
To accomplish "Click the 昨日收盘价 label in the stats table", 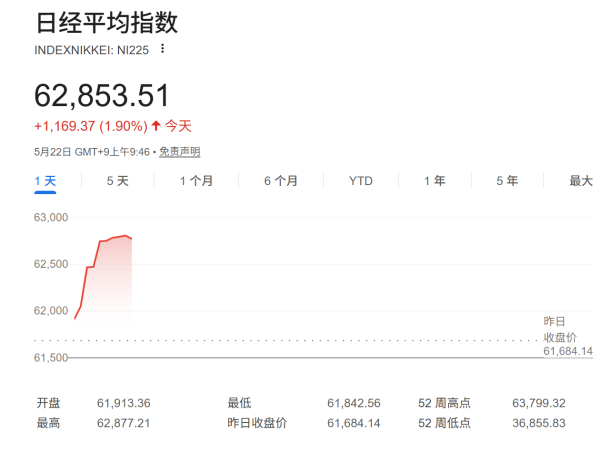I will (x=257, y=423).
